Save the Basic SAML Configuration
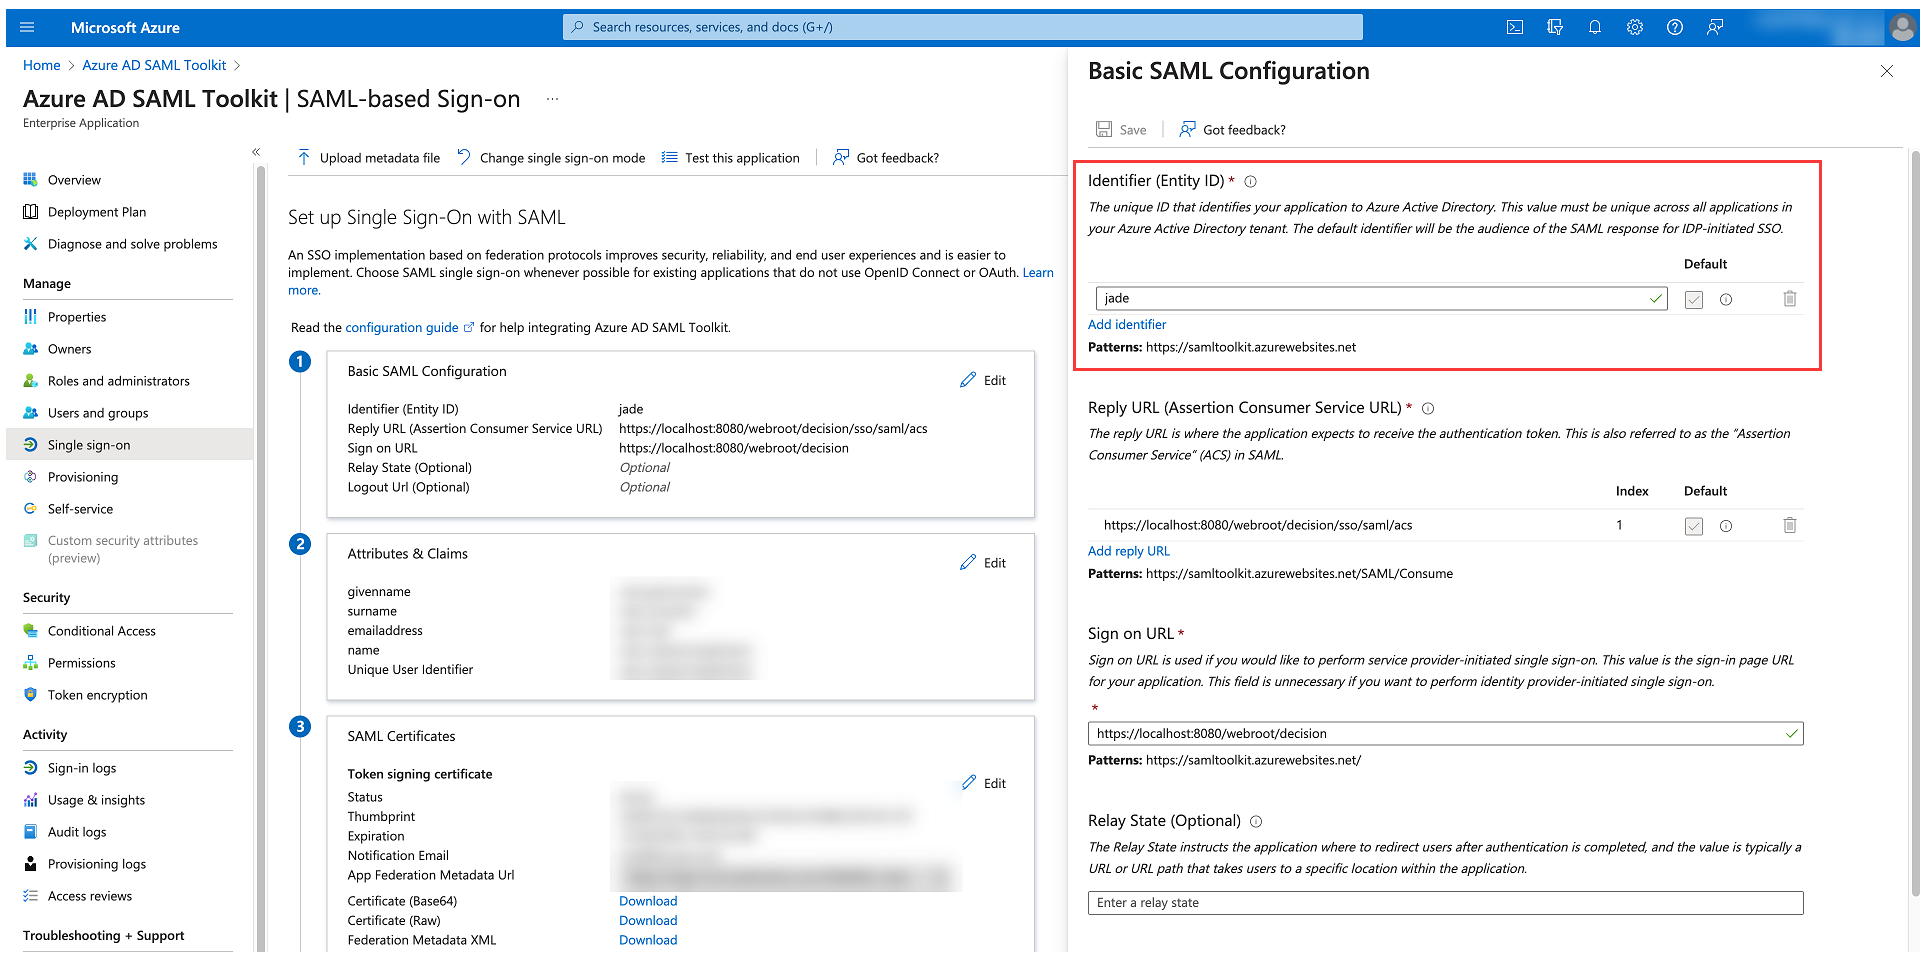 click(1122, 129)
